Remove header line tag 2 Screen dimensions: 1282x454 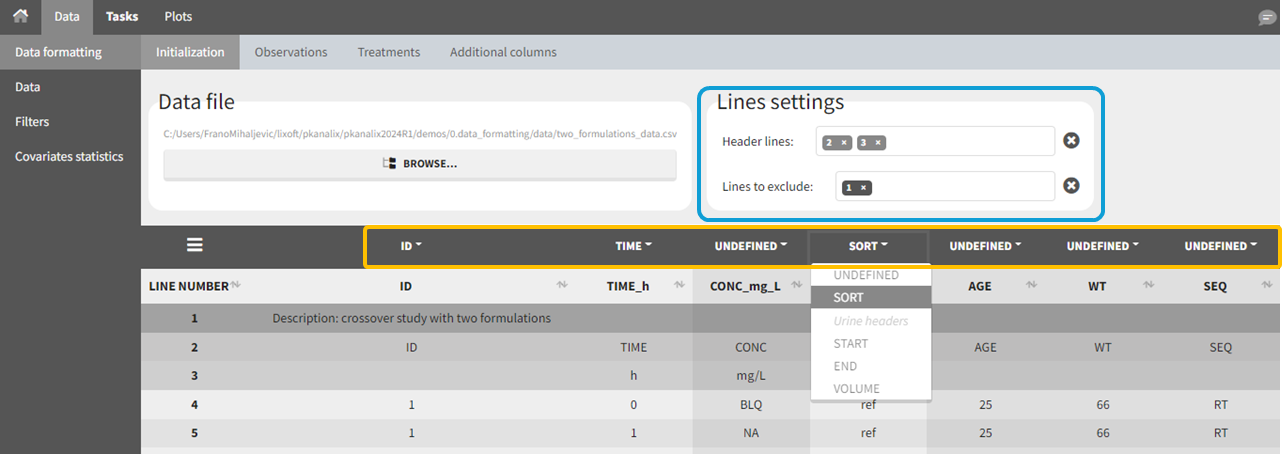(x=844, y=142)
